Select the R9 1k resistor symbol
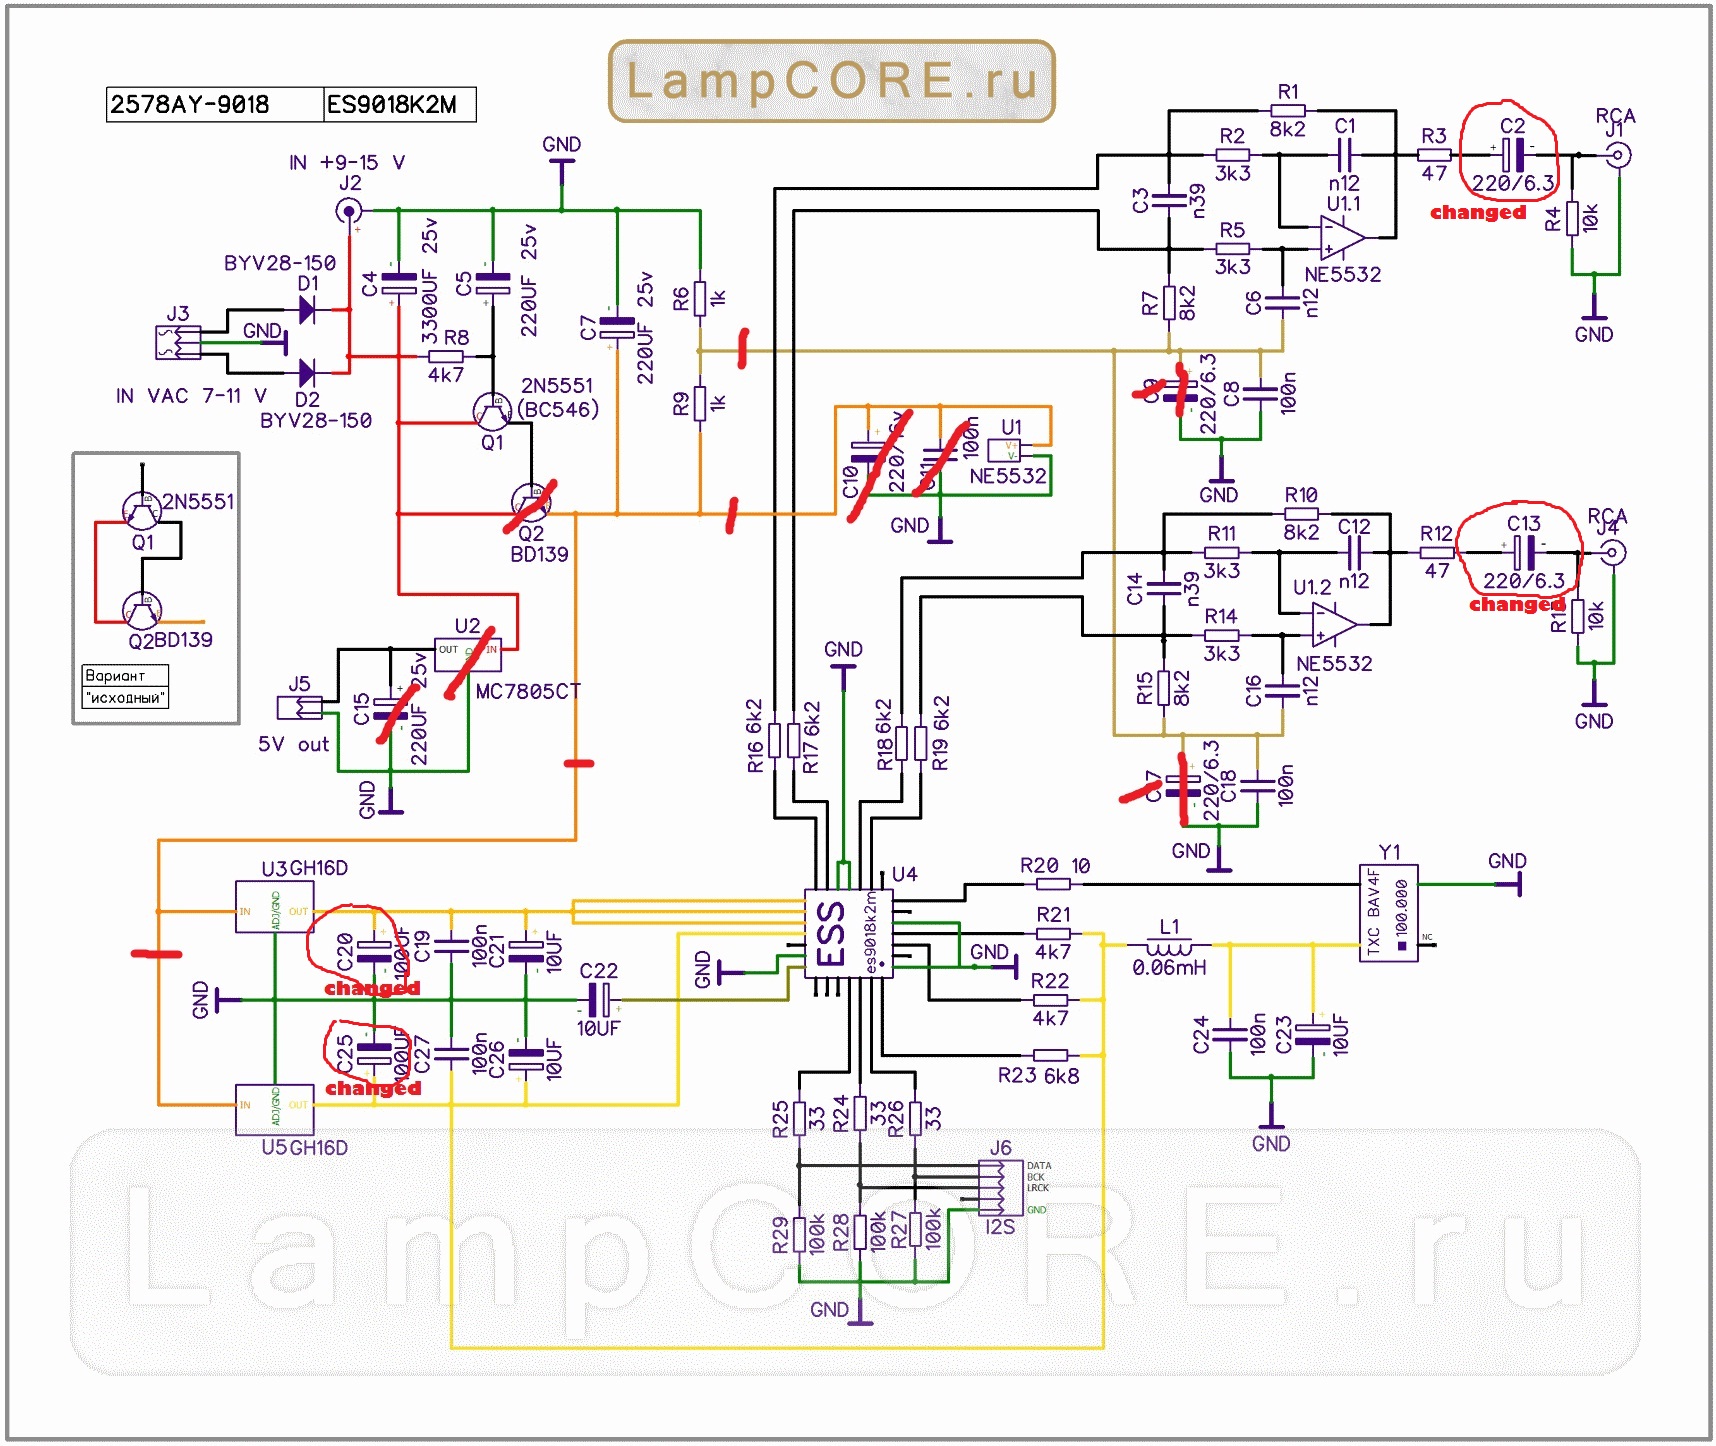The image size is (1716, 1446). coord(700,404)
